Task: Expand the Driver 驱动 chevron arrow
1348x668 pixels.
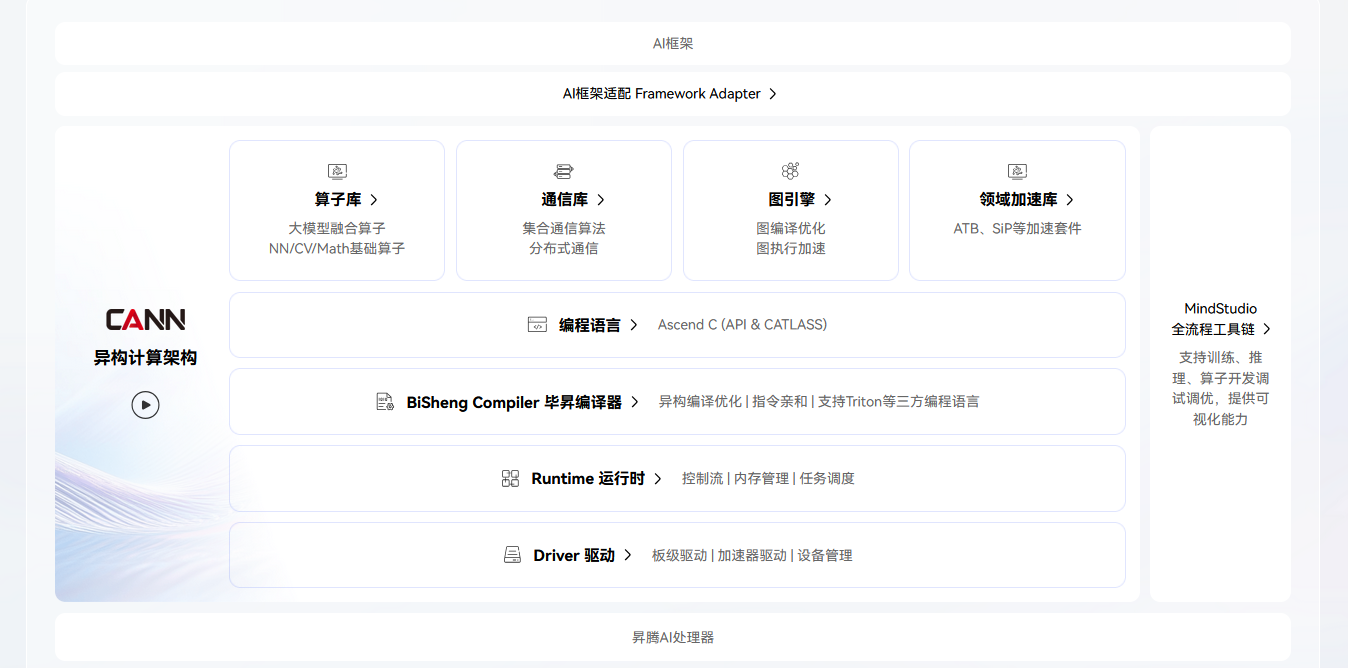Action: pyautogui.click(x=628, y=555)
